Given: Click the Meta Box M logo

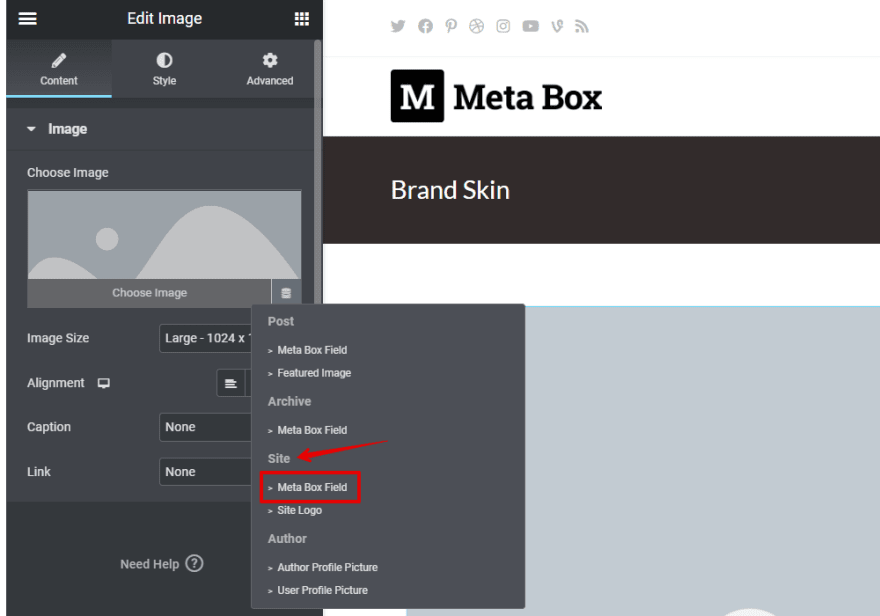Looking at the screenshot, I should tap(418, 96).
